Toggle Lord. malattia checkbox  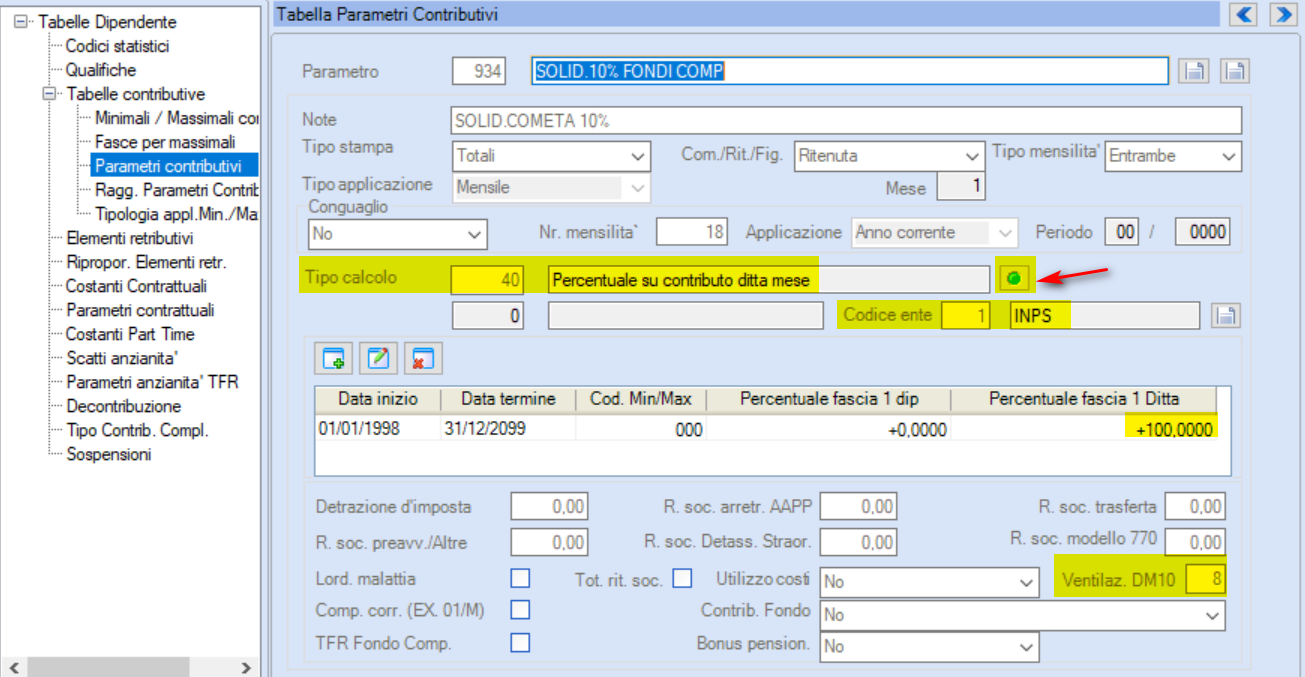(520, 578)
